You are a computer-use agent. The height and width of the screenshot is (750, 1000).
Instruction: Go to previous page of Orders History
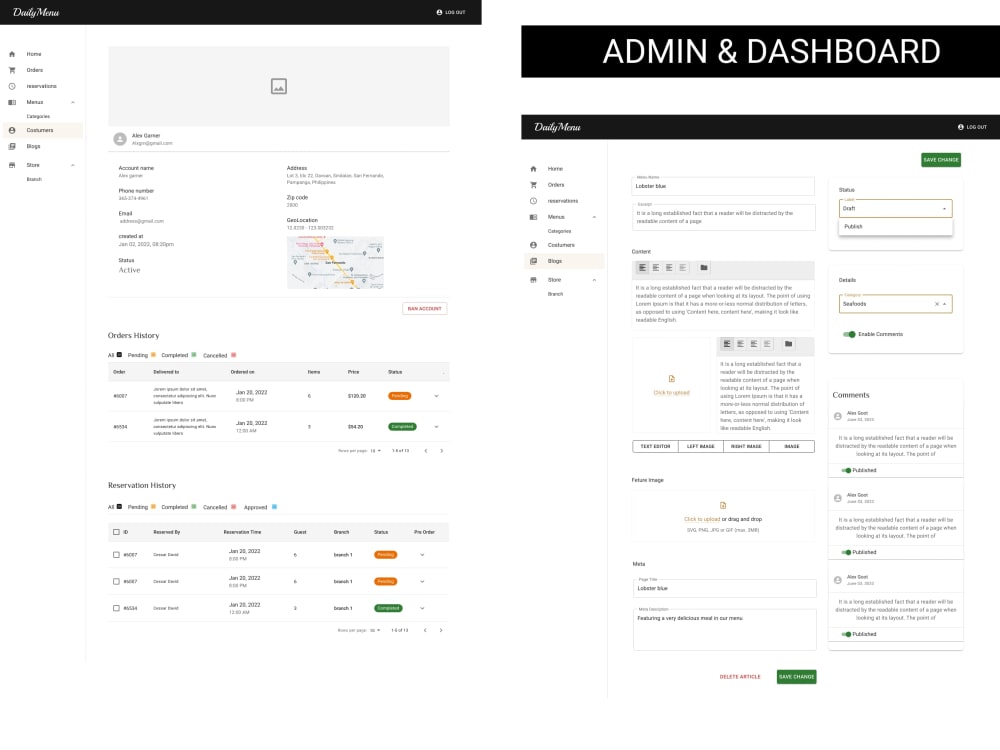(x=425, y=451)
